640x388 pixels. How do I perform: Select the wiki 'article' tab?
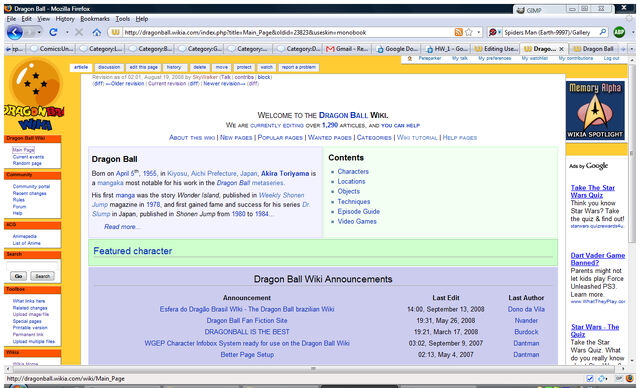(x=81, y=67)
